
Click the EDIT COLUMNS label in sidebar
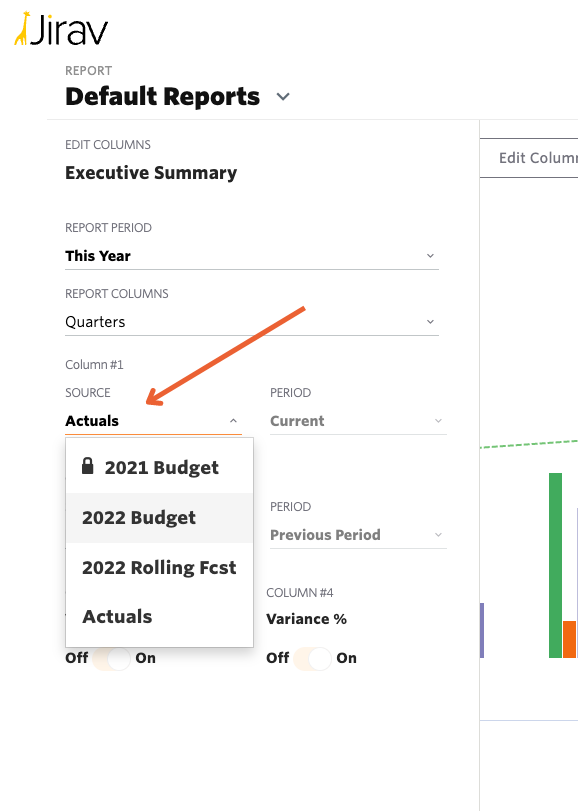click(106, 144)
